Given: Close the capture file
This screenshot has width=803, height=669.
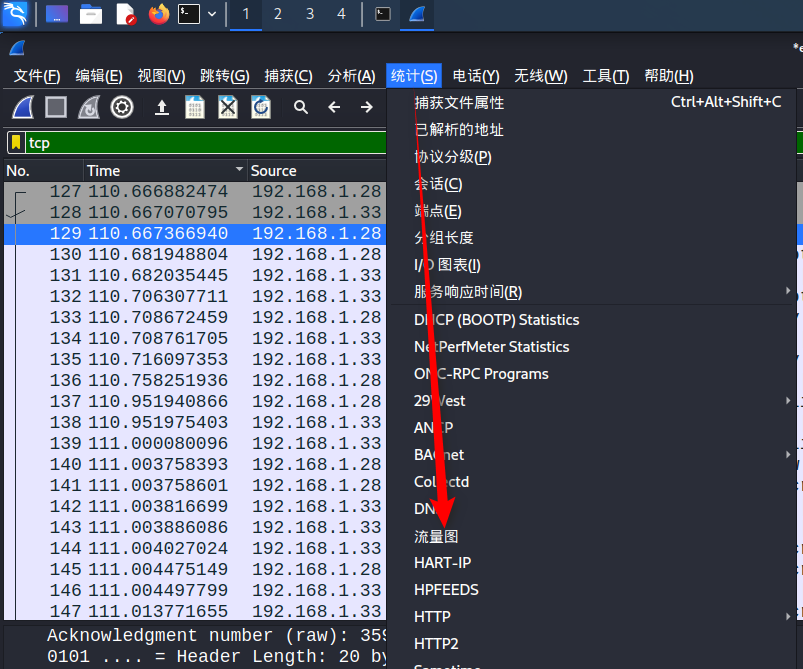Looking at the screenshot, I should point(228,108).
